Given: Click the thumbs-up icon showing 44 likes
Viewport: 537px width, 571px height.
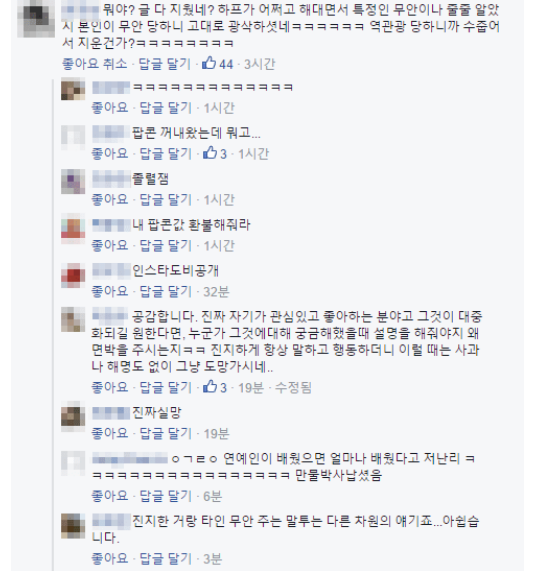Looking at the screenshot, I should pos(209,63).
